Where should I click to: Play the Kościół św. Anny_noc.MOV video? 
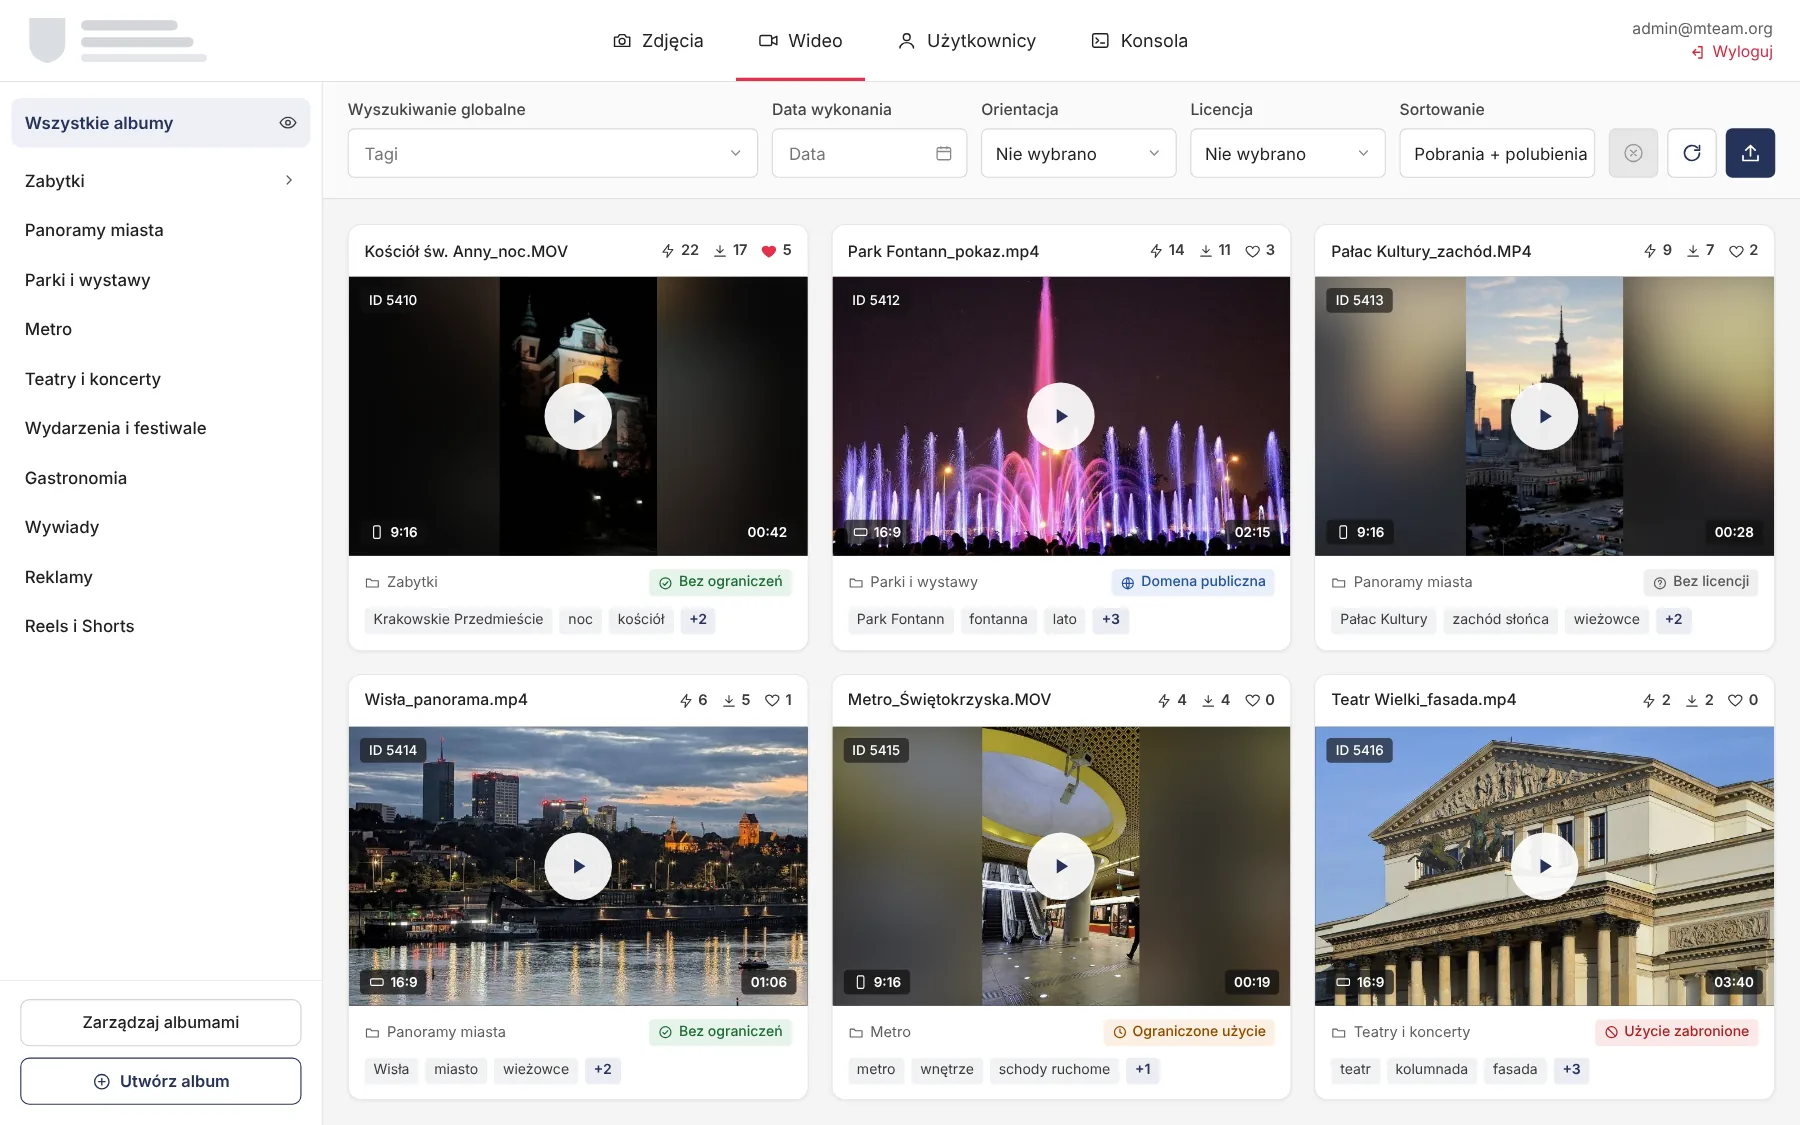(x=578, y=416)
